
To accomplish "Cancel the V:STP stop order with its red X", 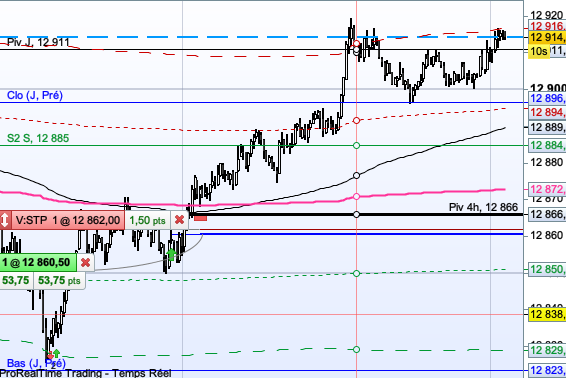I will point(179,220).
